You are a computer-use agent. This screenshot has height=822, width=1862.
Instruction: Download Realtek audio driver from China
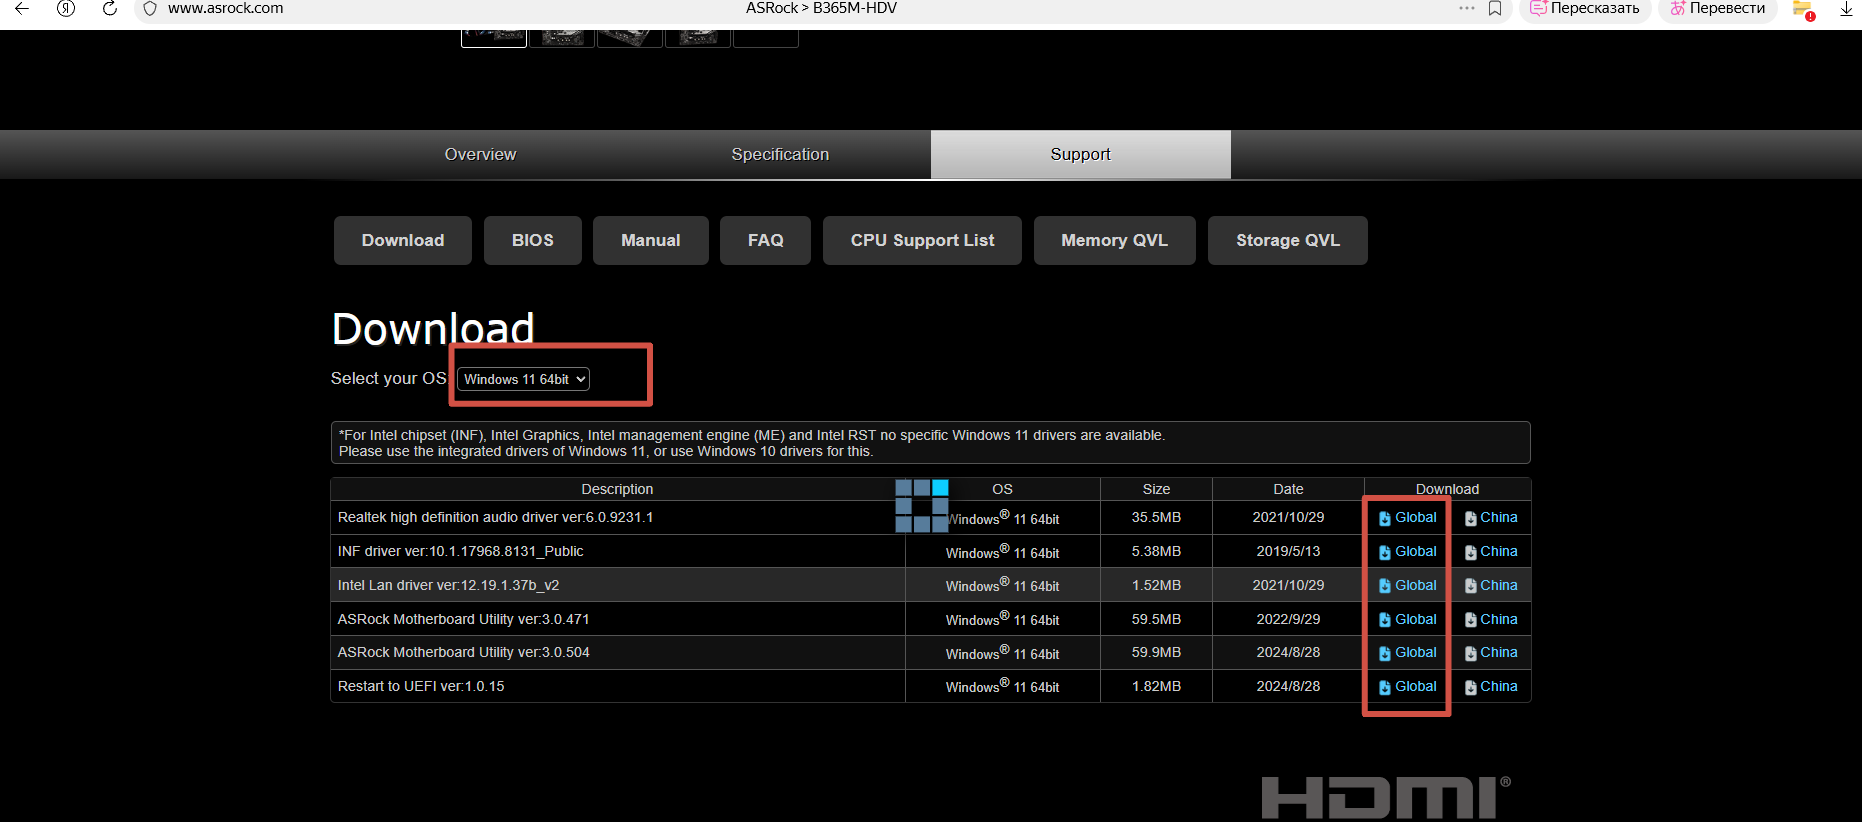point(1491,518)
